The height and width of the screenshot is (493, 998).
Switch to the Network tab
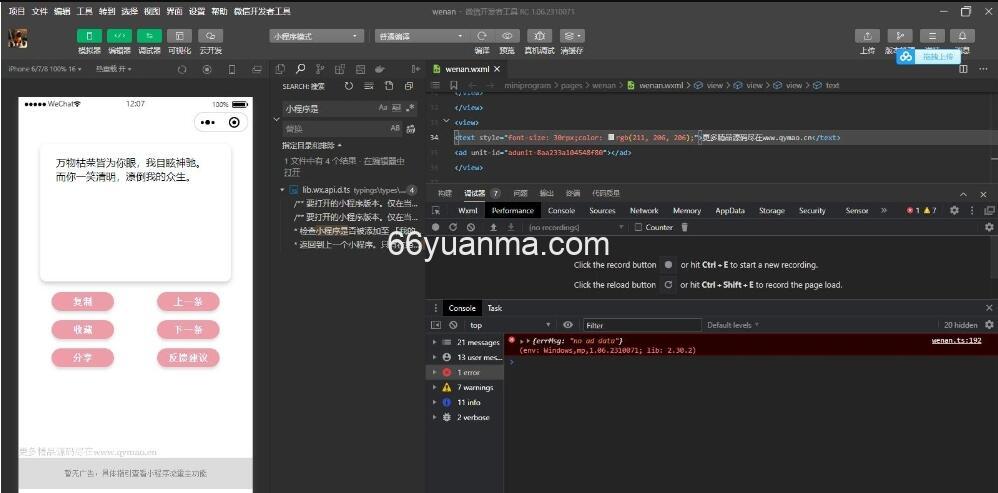click(x=644, y=211)
